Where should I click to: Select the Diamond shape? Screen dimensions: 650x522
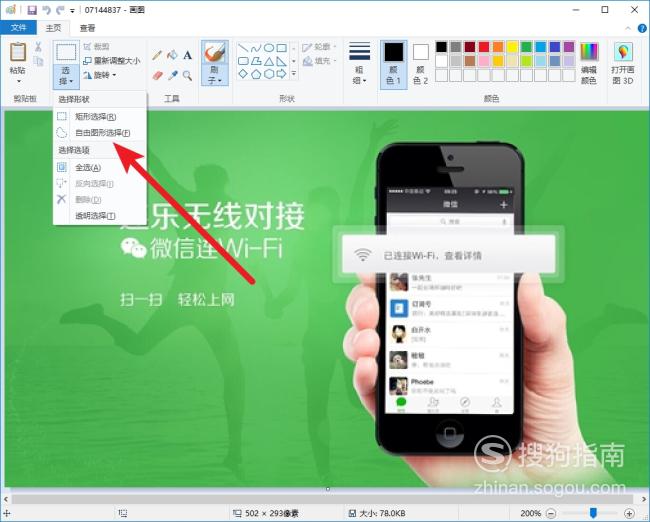point(243,74)
